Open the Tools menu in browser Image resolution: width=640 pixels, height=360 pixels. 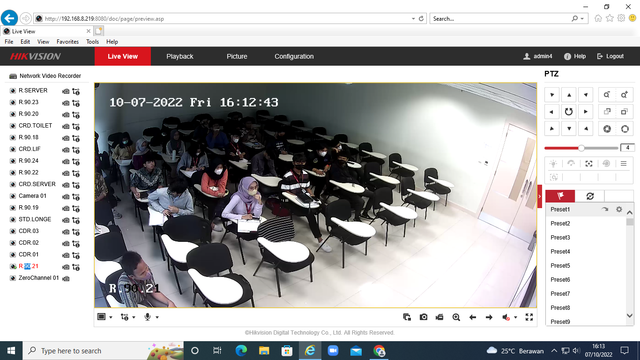coord(92,42)
